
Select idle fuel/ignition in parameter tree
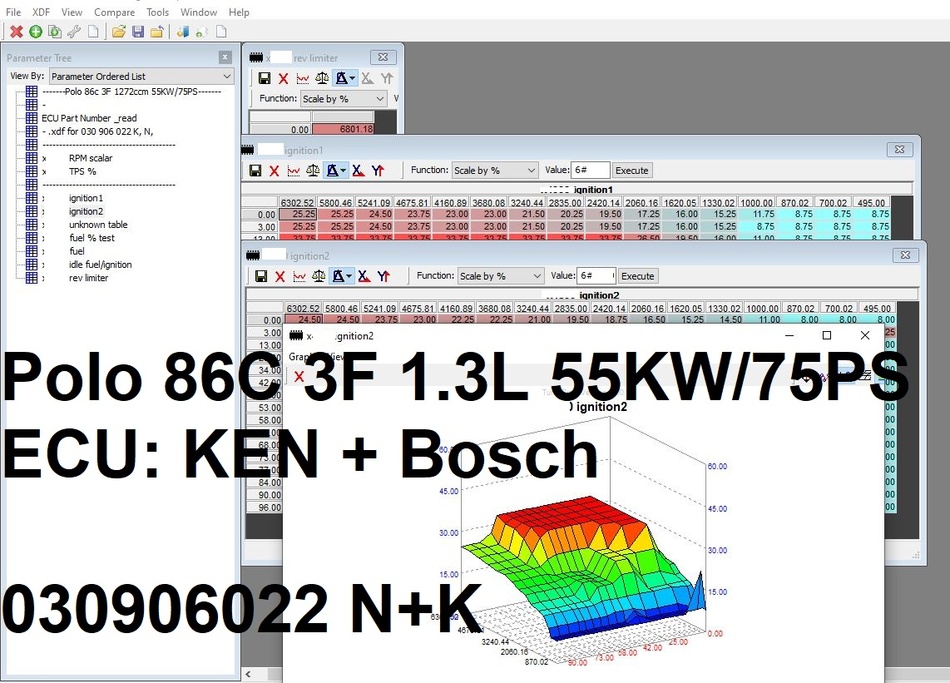[100, 265]
